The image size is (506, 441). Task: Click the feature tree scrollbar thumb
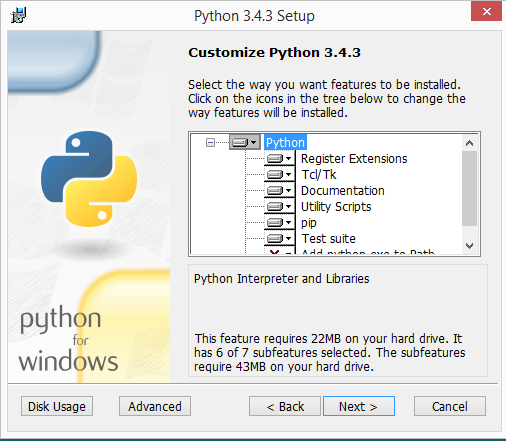click(470, 188)
